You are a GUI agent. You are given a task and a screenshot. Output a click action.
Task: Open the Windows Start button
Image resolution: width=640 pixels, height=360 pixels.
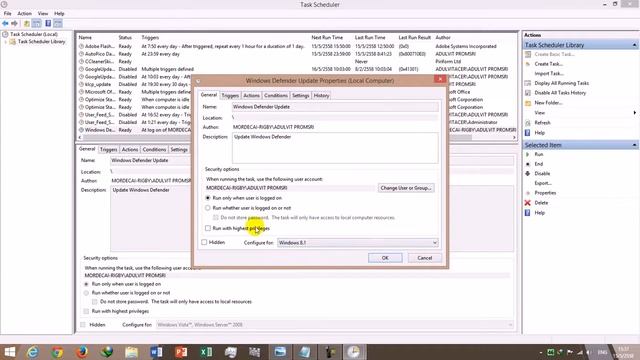(x=9, y=352)
